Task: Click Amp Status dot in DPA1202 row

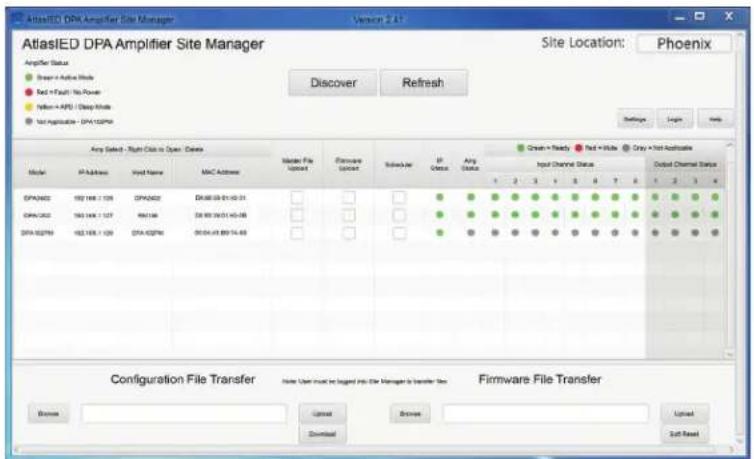Action: [471, 215]
